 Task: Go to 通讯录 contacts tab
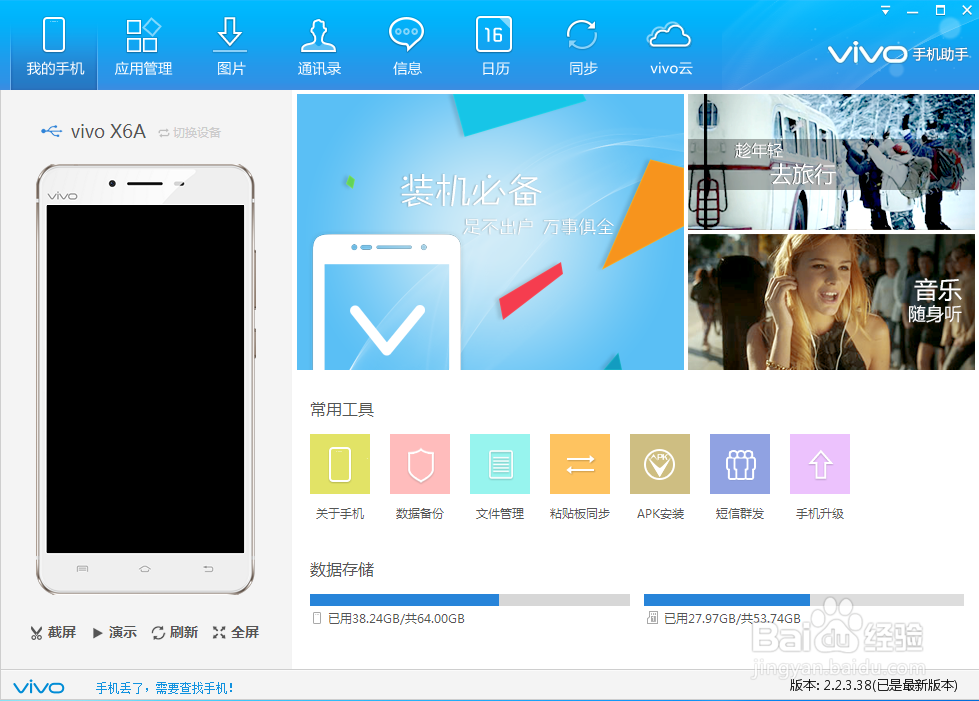click(319, 47)
